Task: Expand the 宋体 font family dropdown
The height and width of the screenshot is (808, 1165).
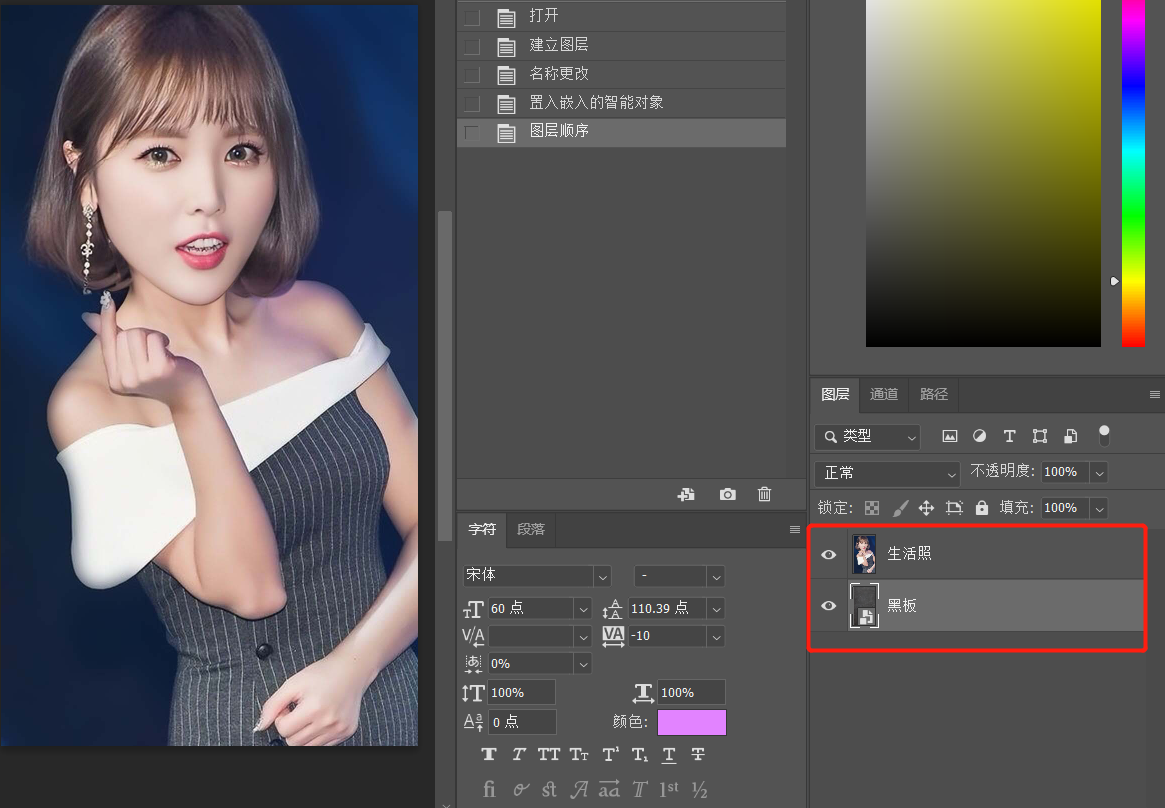Action: pos(602,576)
